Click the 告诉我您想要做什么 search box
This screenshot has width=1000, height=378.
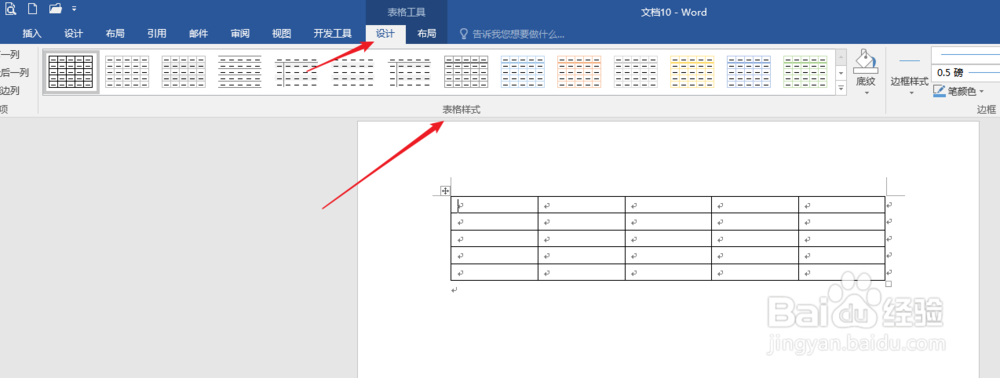(x=518, y=34)
